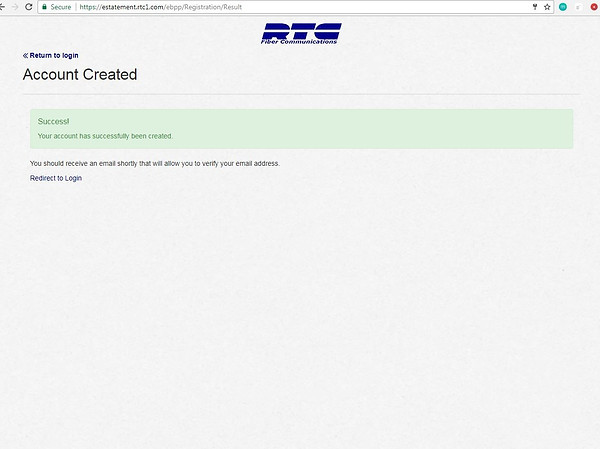Go forward with the browser arrow
Image resolution: width=600 pixels, height=449 pixels.
(15, 7)
